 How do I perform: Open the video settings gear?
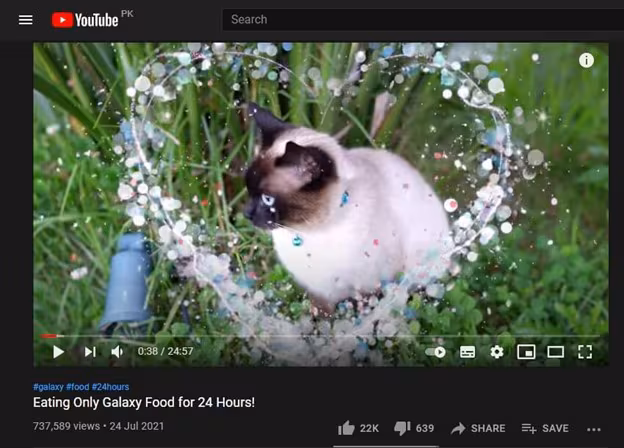(x=497, y=352)
